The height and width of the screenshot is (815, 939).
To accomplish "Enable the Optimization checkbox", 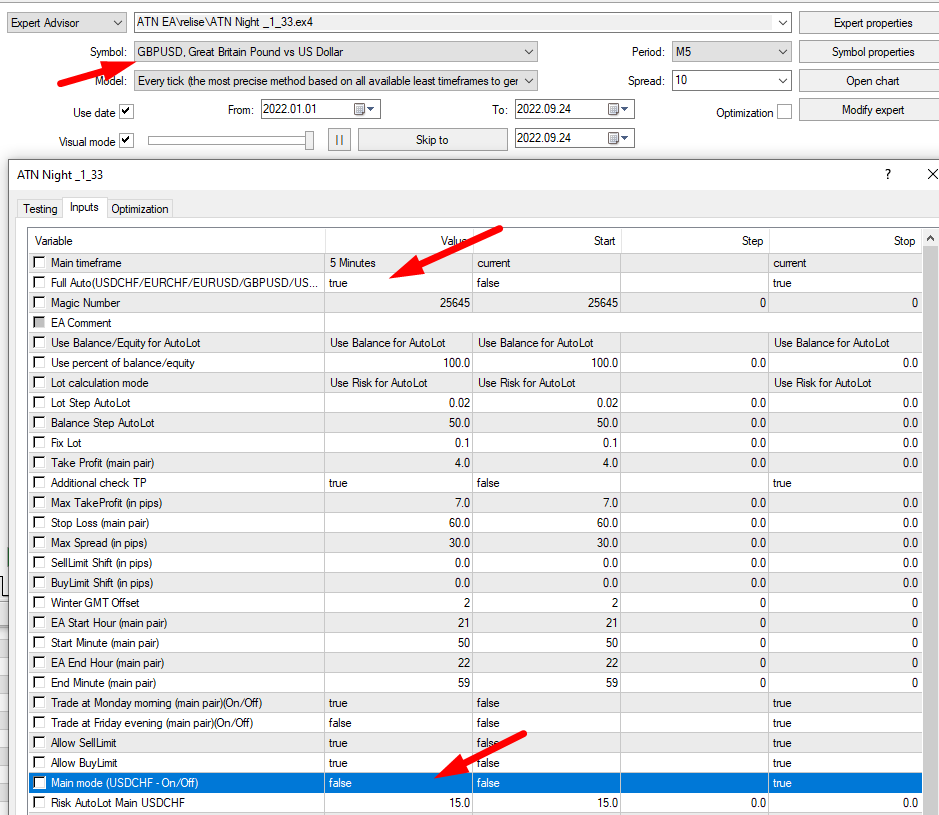I will click(x=784, y=112).
